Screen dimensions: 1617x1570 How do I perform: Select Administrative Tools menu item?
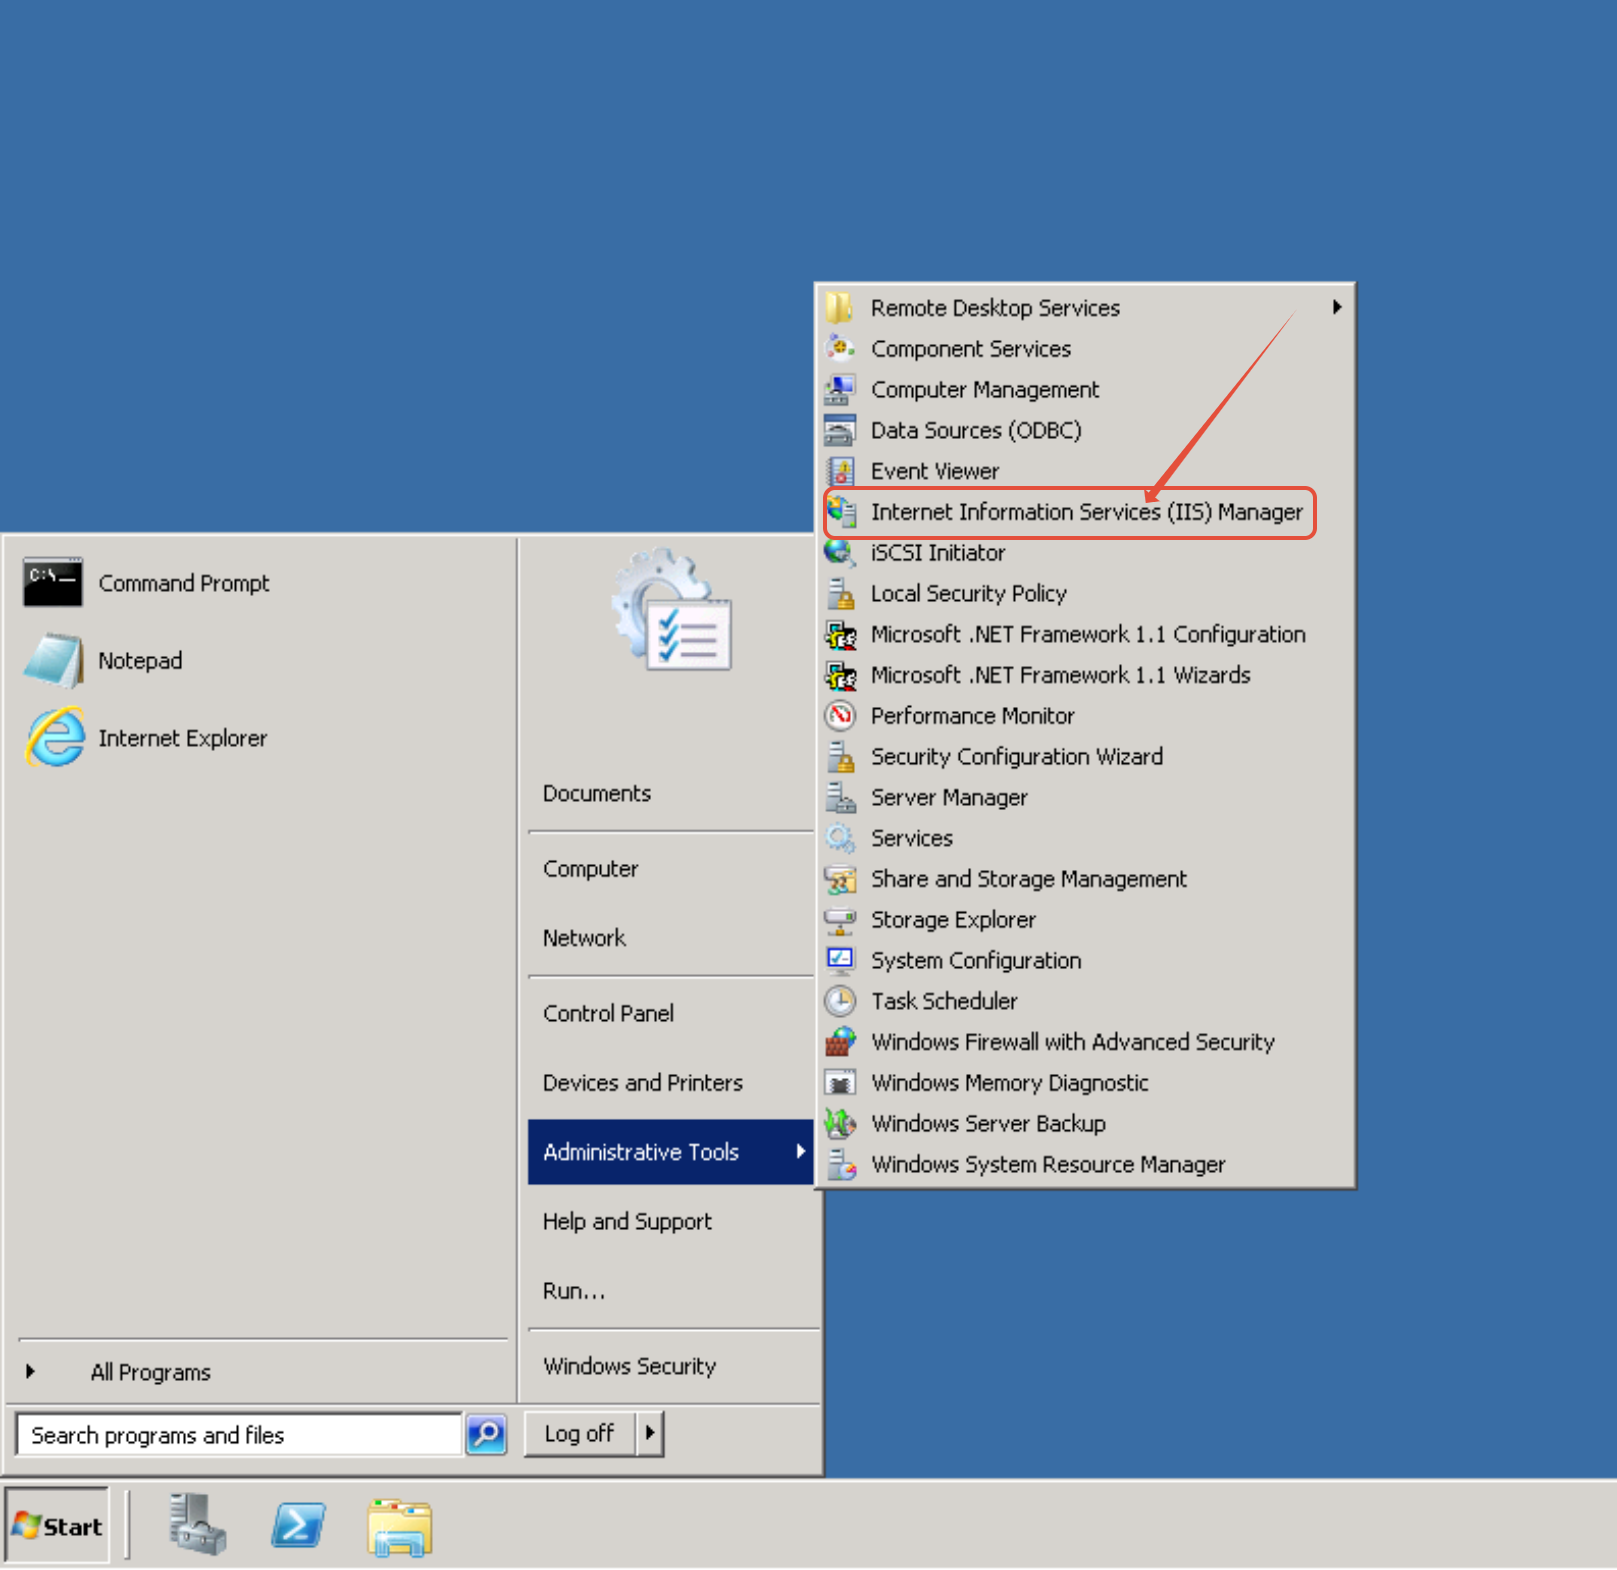tap(670, 1152)
